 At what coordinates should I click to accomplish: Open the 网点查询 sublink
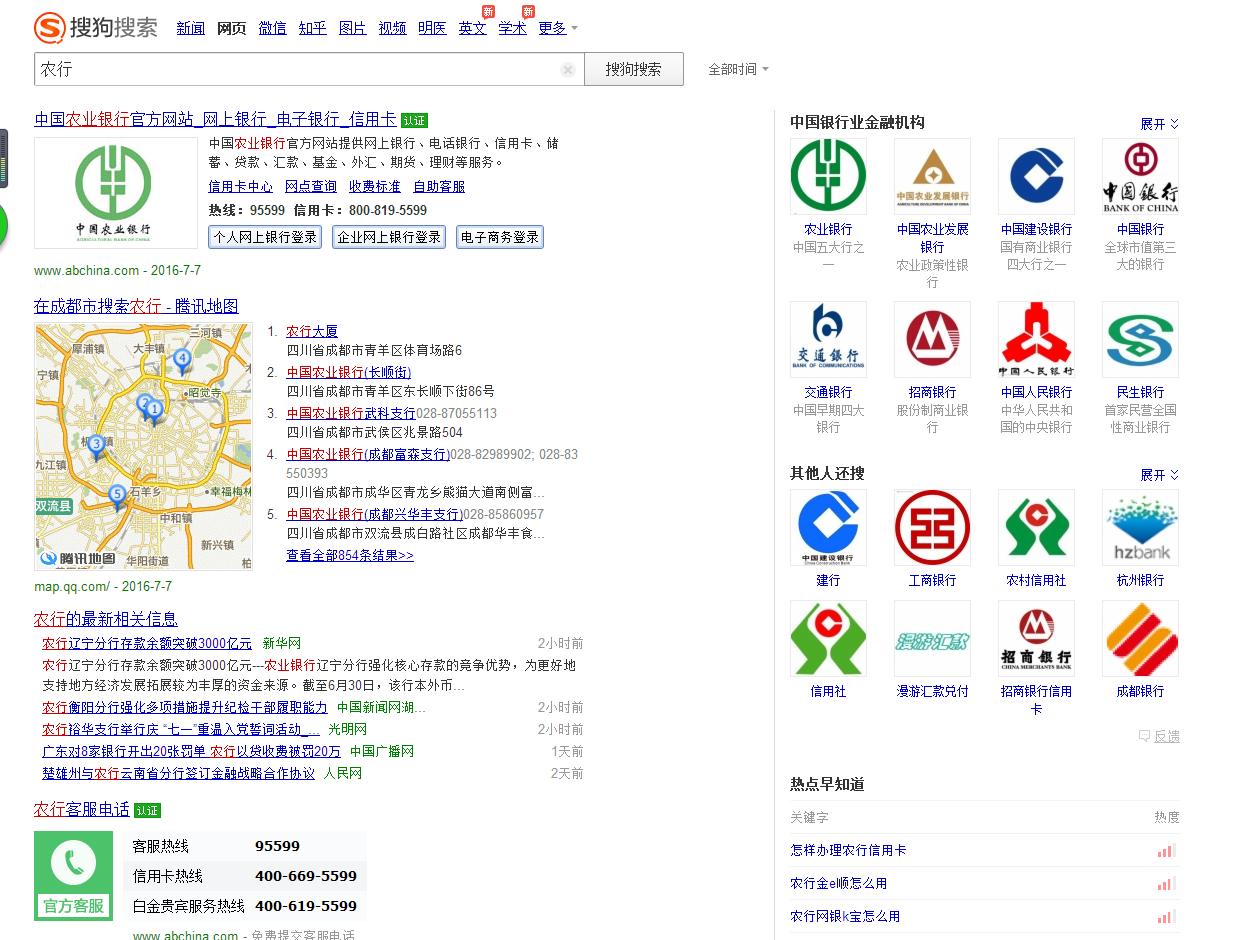311,186
